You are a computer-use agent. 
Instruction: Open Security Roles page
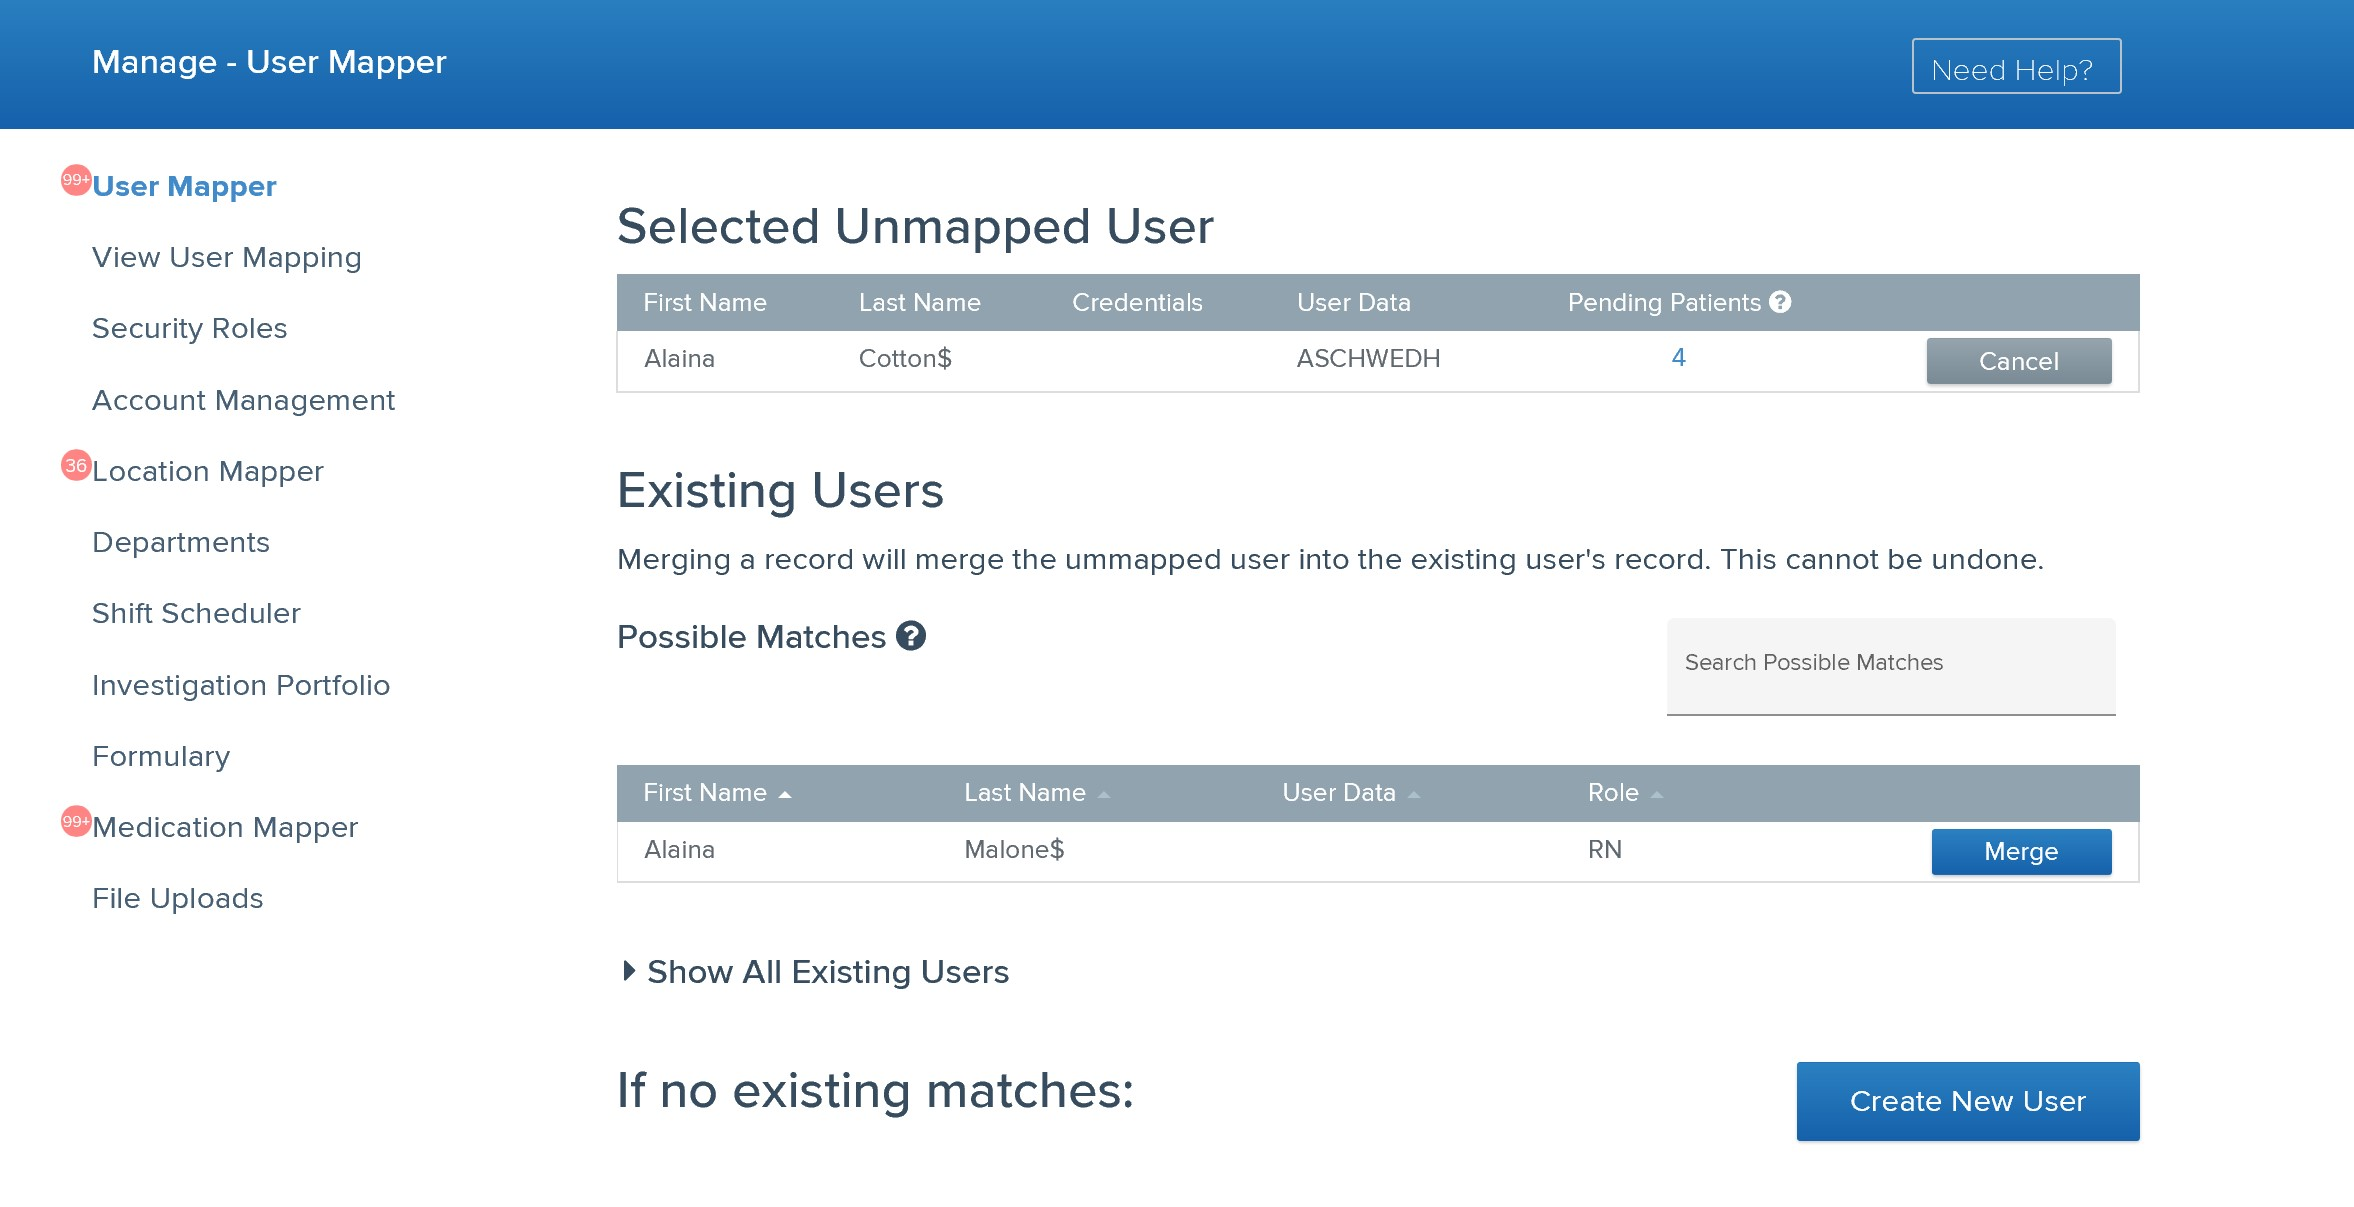(190, 328)
